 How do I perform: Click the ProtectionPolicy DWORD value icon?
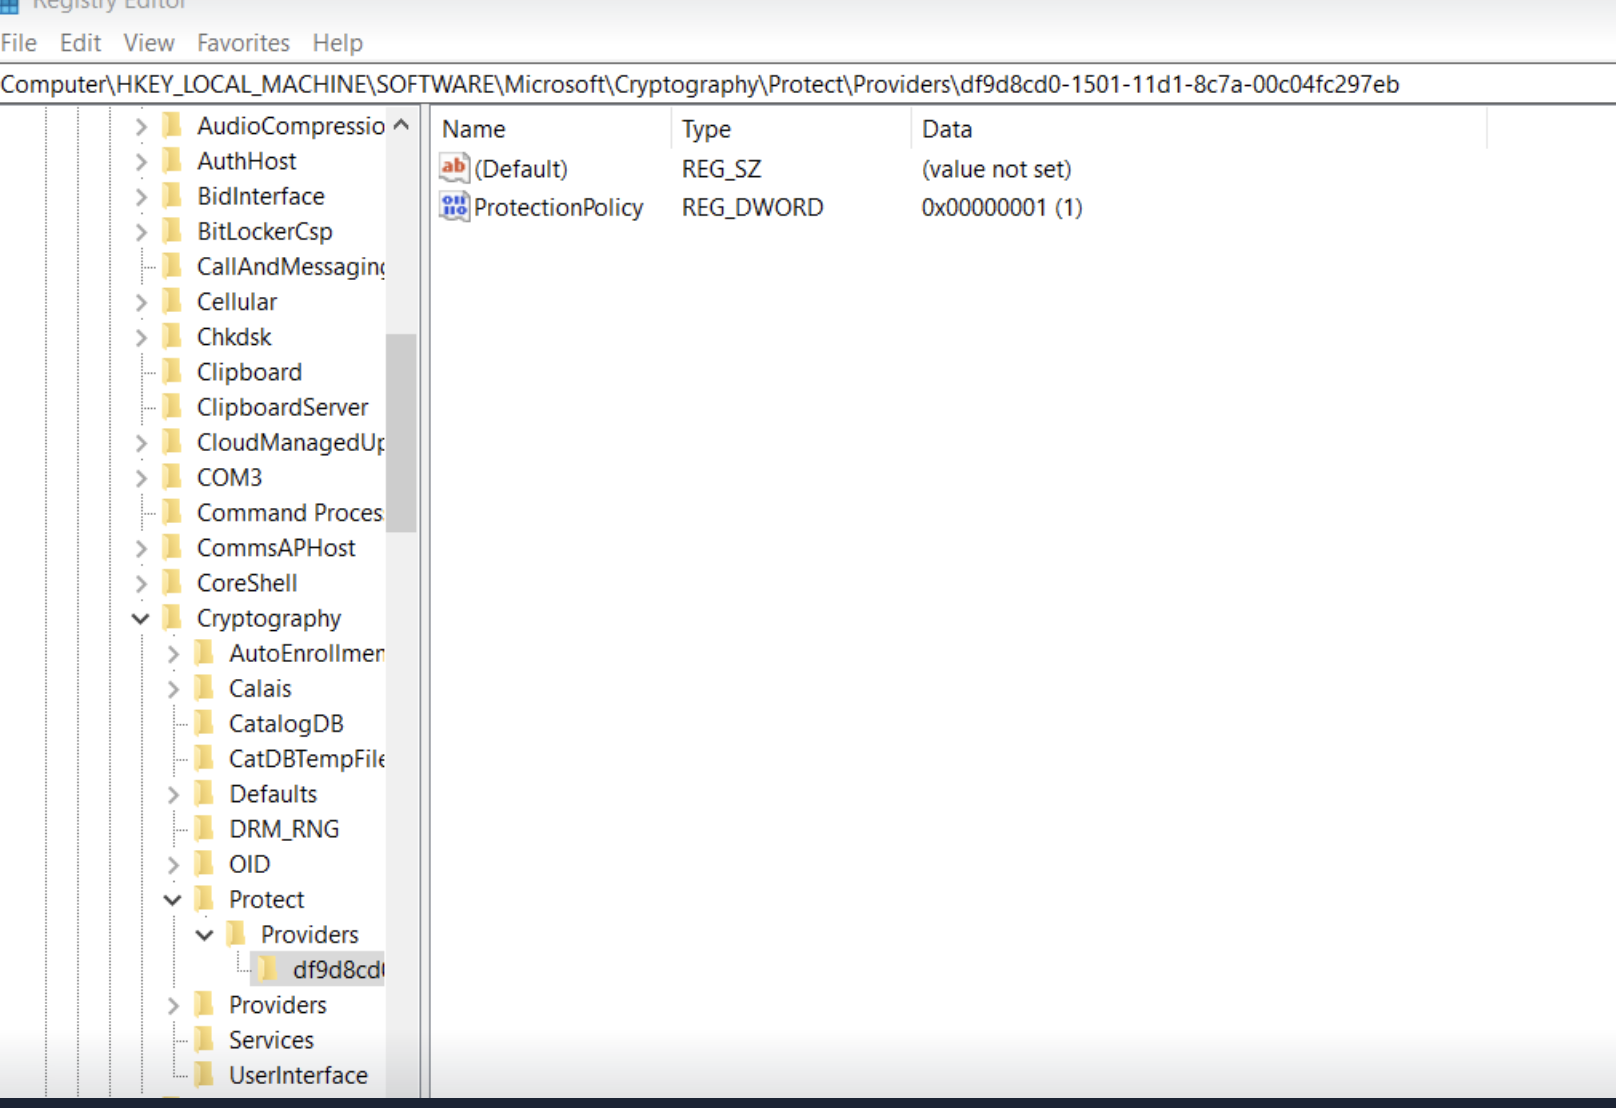pos(454,207)
